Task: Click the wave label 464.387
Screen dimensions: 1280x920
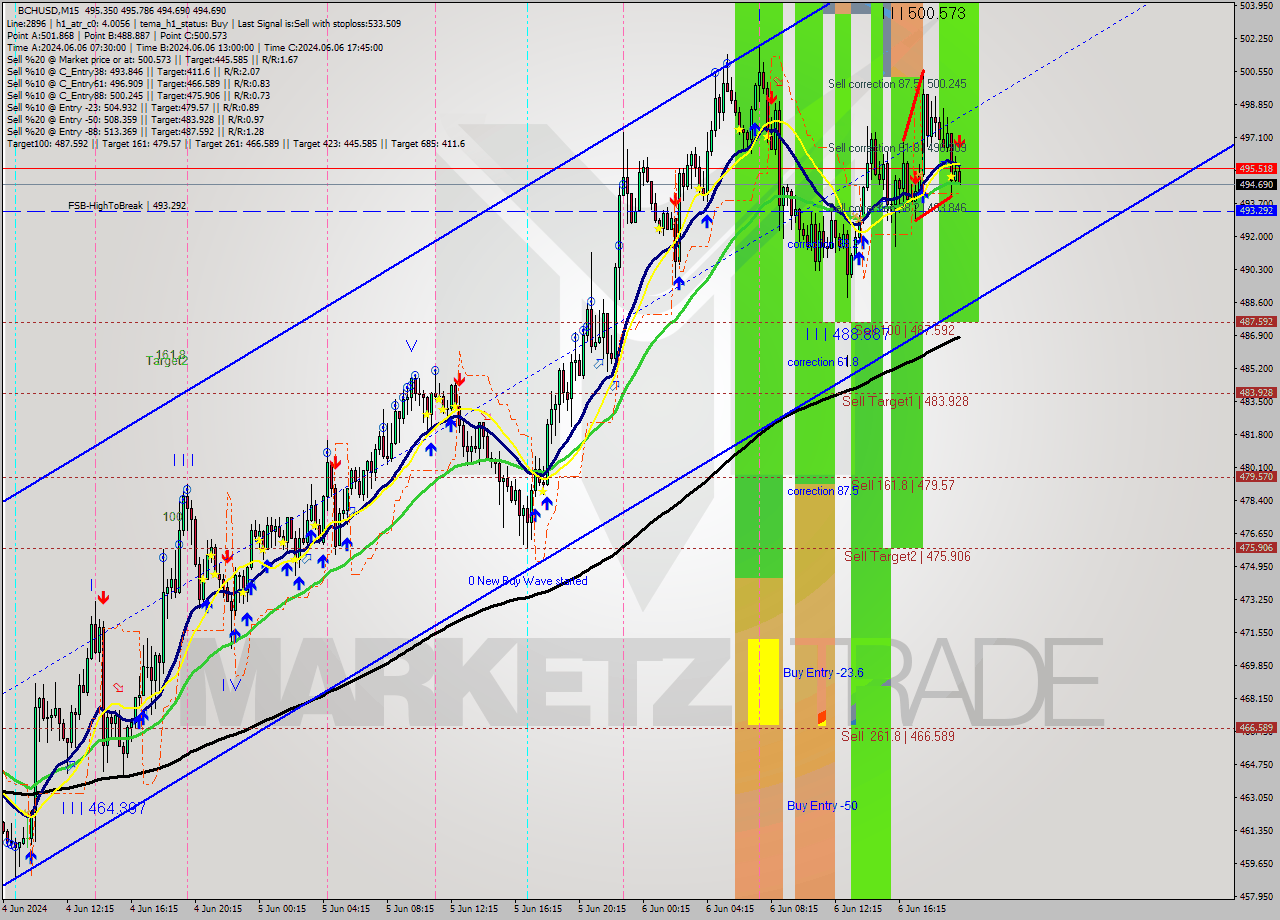Action: (104, 808)
